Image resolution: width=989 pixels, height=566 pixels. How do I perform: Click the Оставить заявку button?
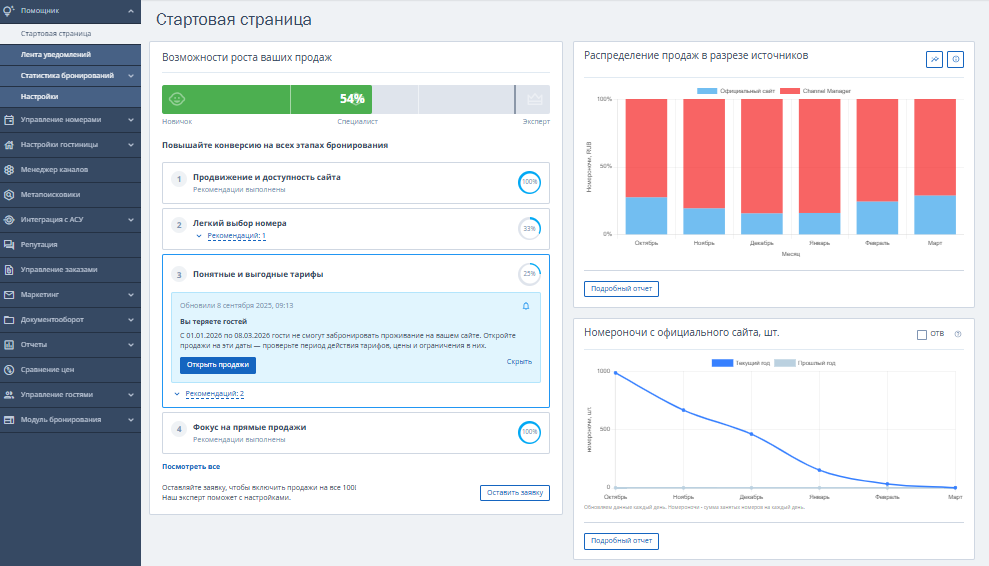coord(515,493)
